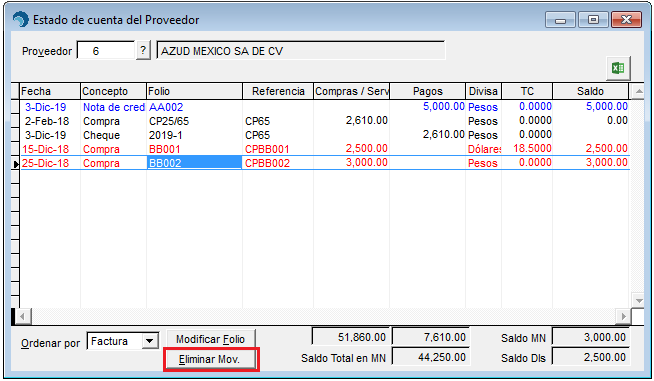Close the Estado de cuenta del Proveedor window
The height and width of the screenshot is (381, 654).
626,20
